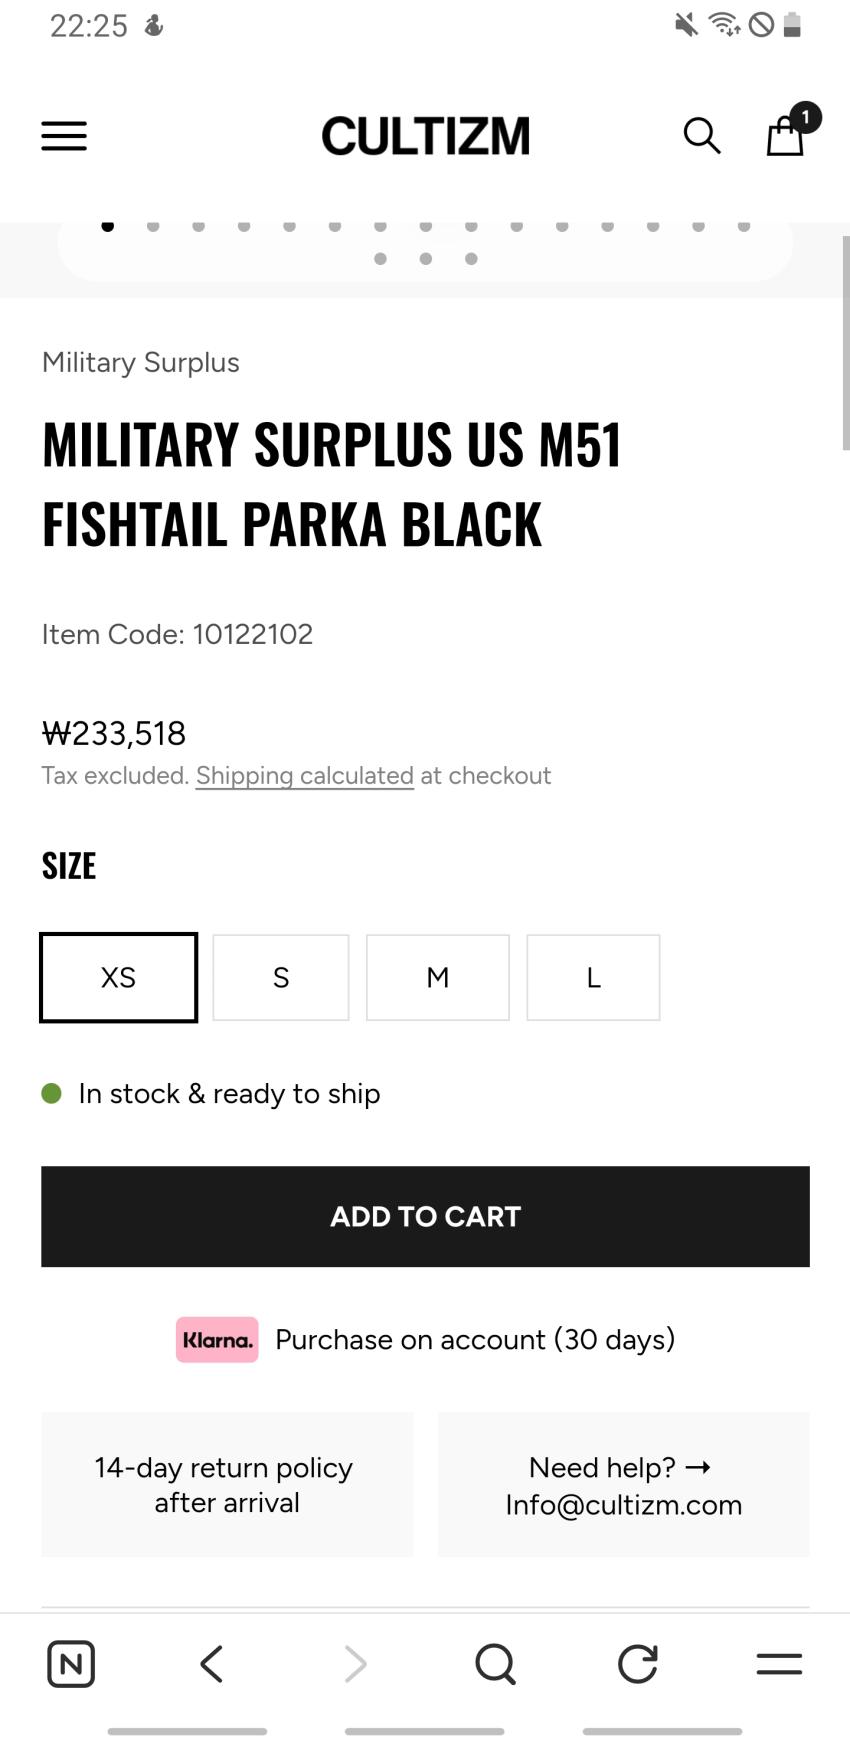Tap the browser forward arrow
This screenshot has width=850, height=1747.
pos(355,1664)
